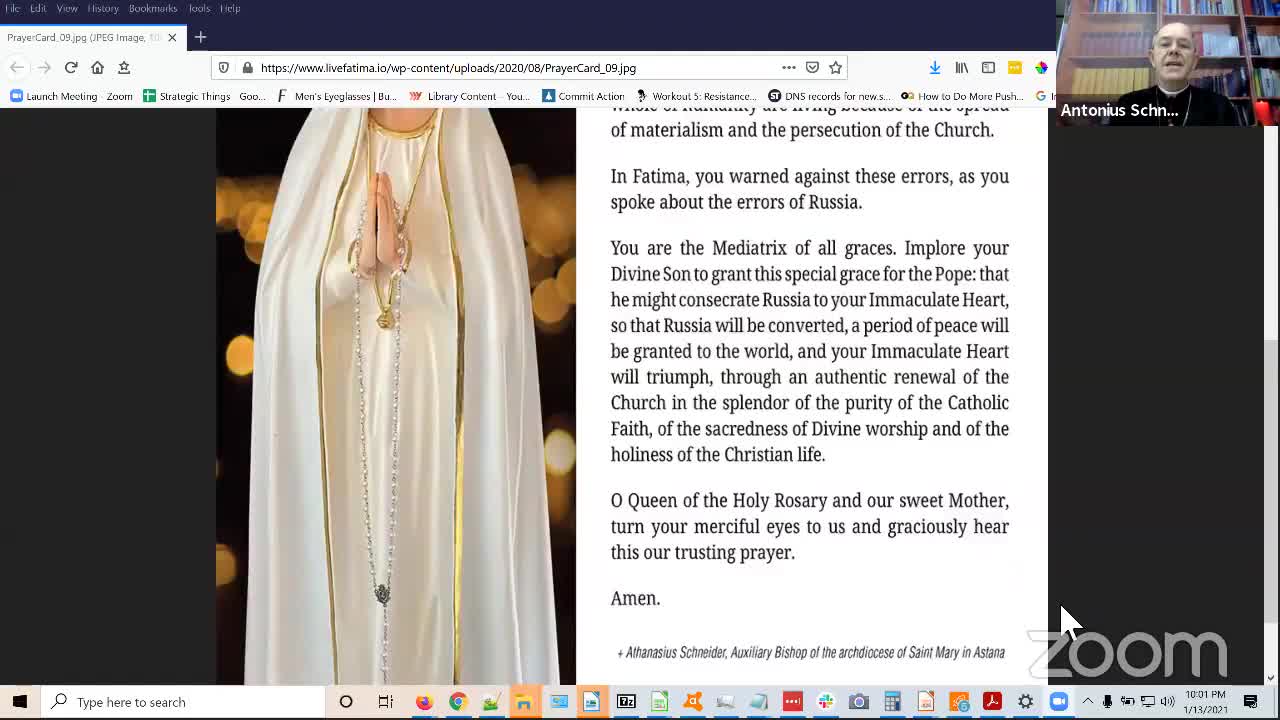
Task: Launch Google Chrome from the taskbar
Action: (x=457, y=702)
